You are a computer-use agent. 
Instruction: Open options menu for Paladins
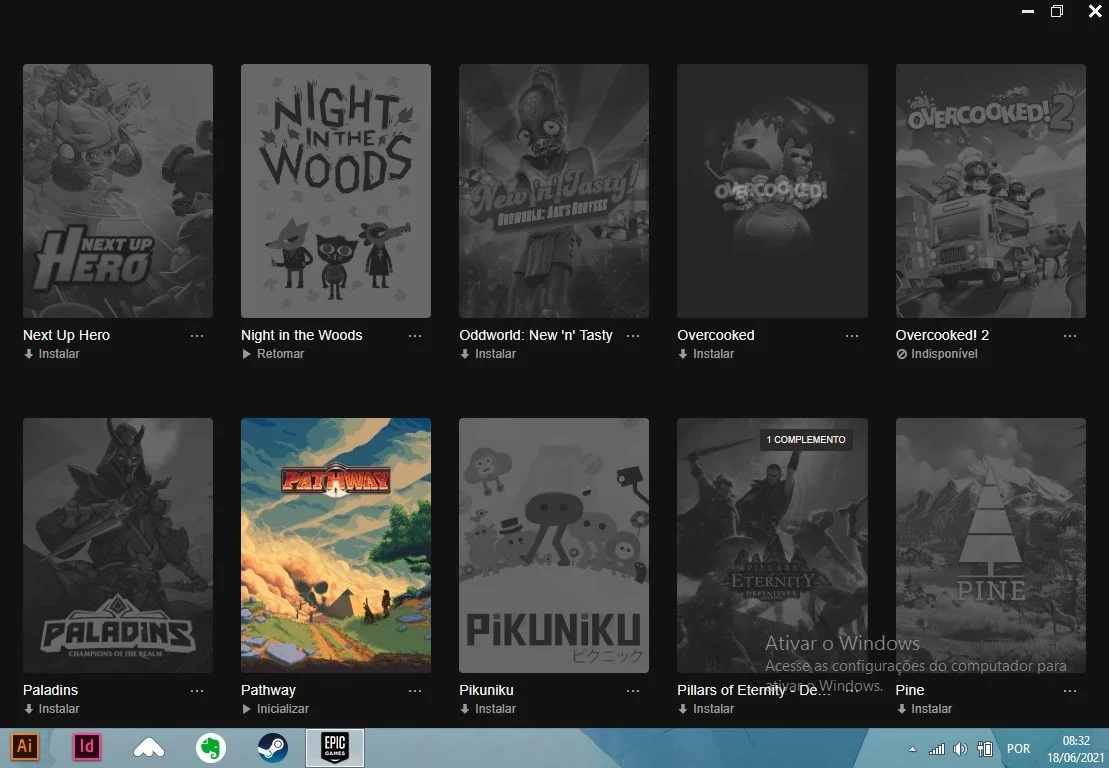(197, 691)
